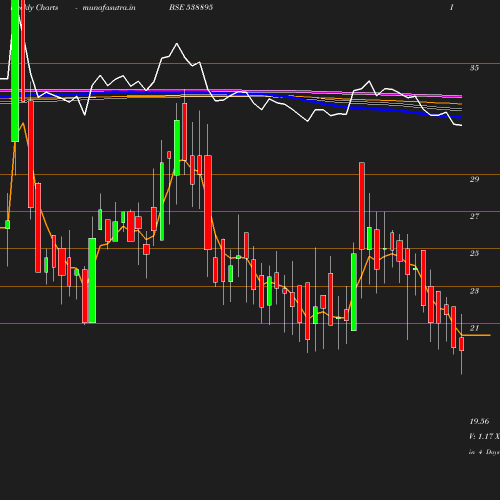Click the BSE stock code label

(191, 7)
